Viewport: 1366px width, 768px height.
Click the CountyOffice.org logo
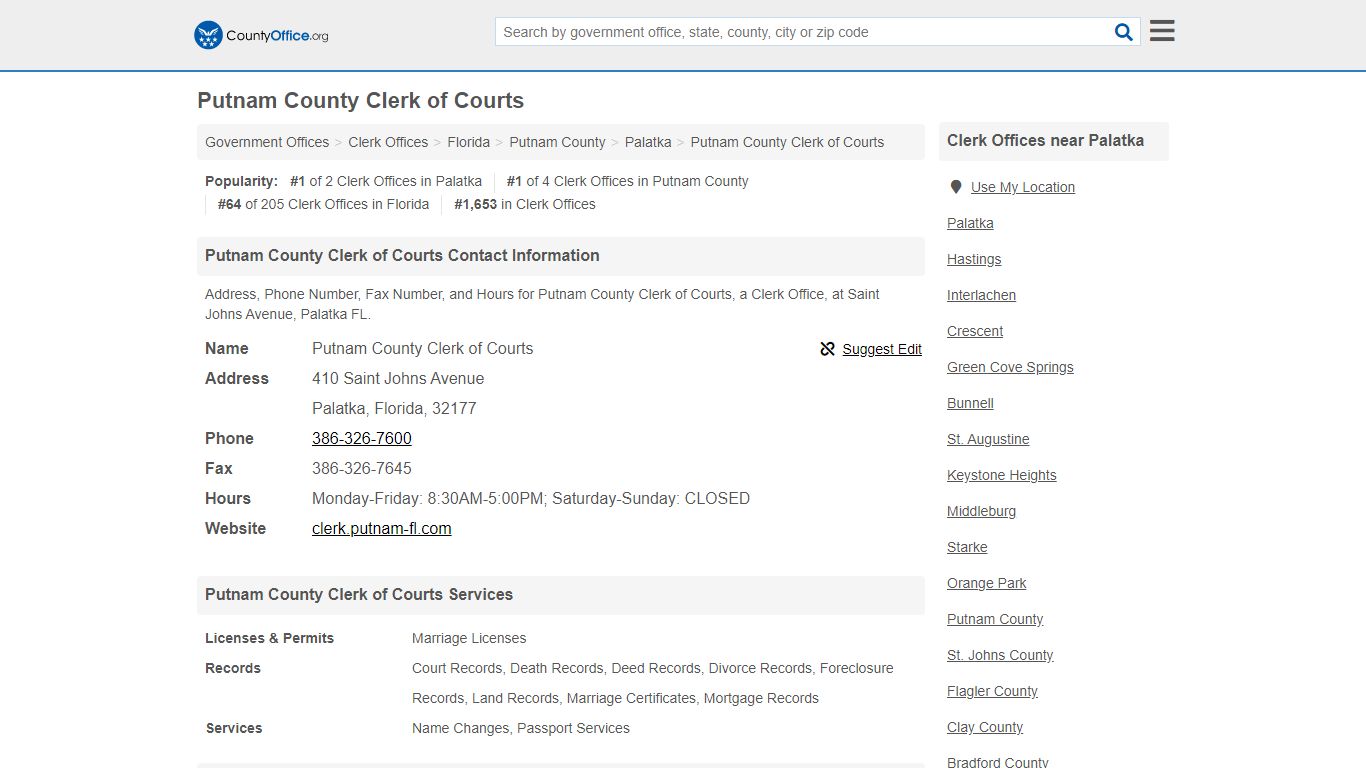(x=261, y=35)
